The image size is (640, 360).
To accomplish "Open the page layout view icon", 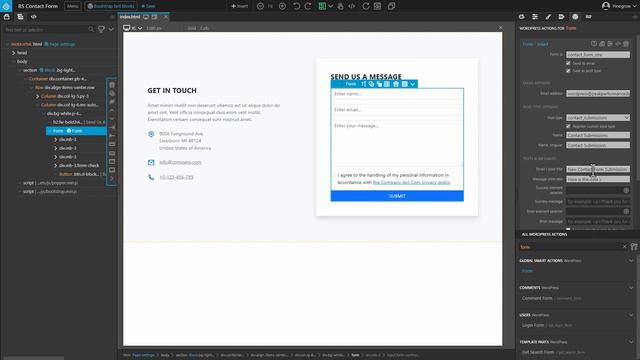I will click(378, 6).
